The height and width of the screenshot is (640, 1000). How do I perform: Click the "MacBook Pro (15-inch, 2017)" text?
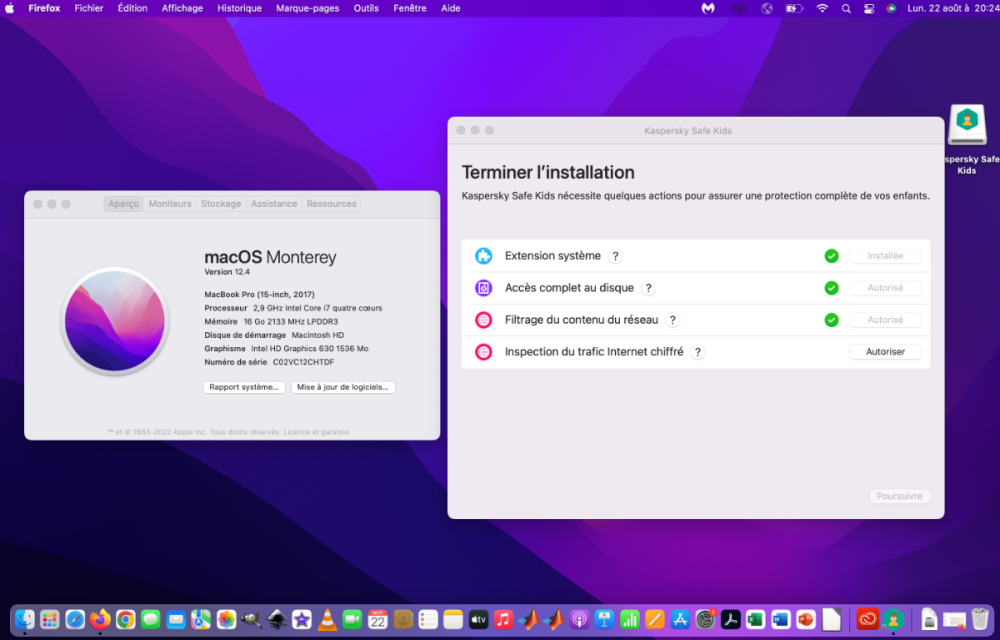pos(259,295)
